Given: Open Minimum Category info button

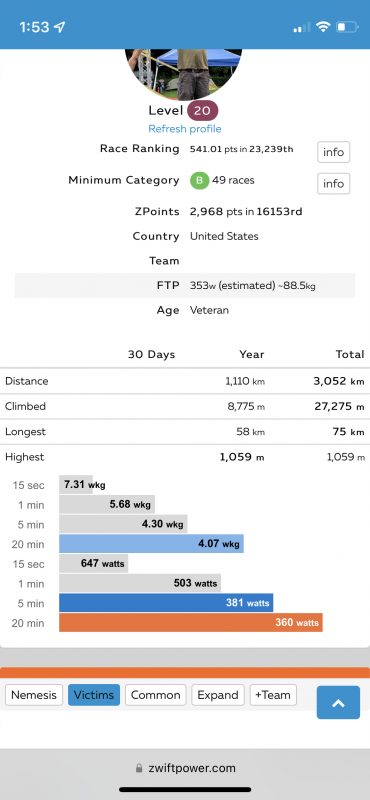Looking at the screenshot, I should pos(334,184).
